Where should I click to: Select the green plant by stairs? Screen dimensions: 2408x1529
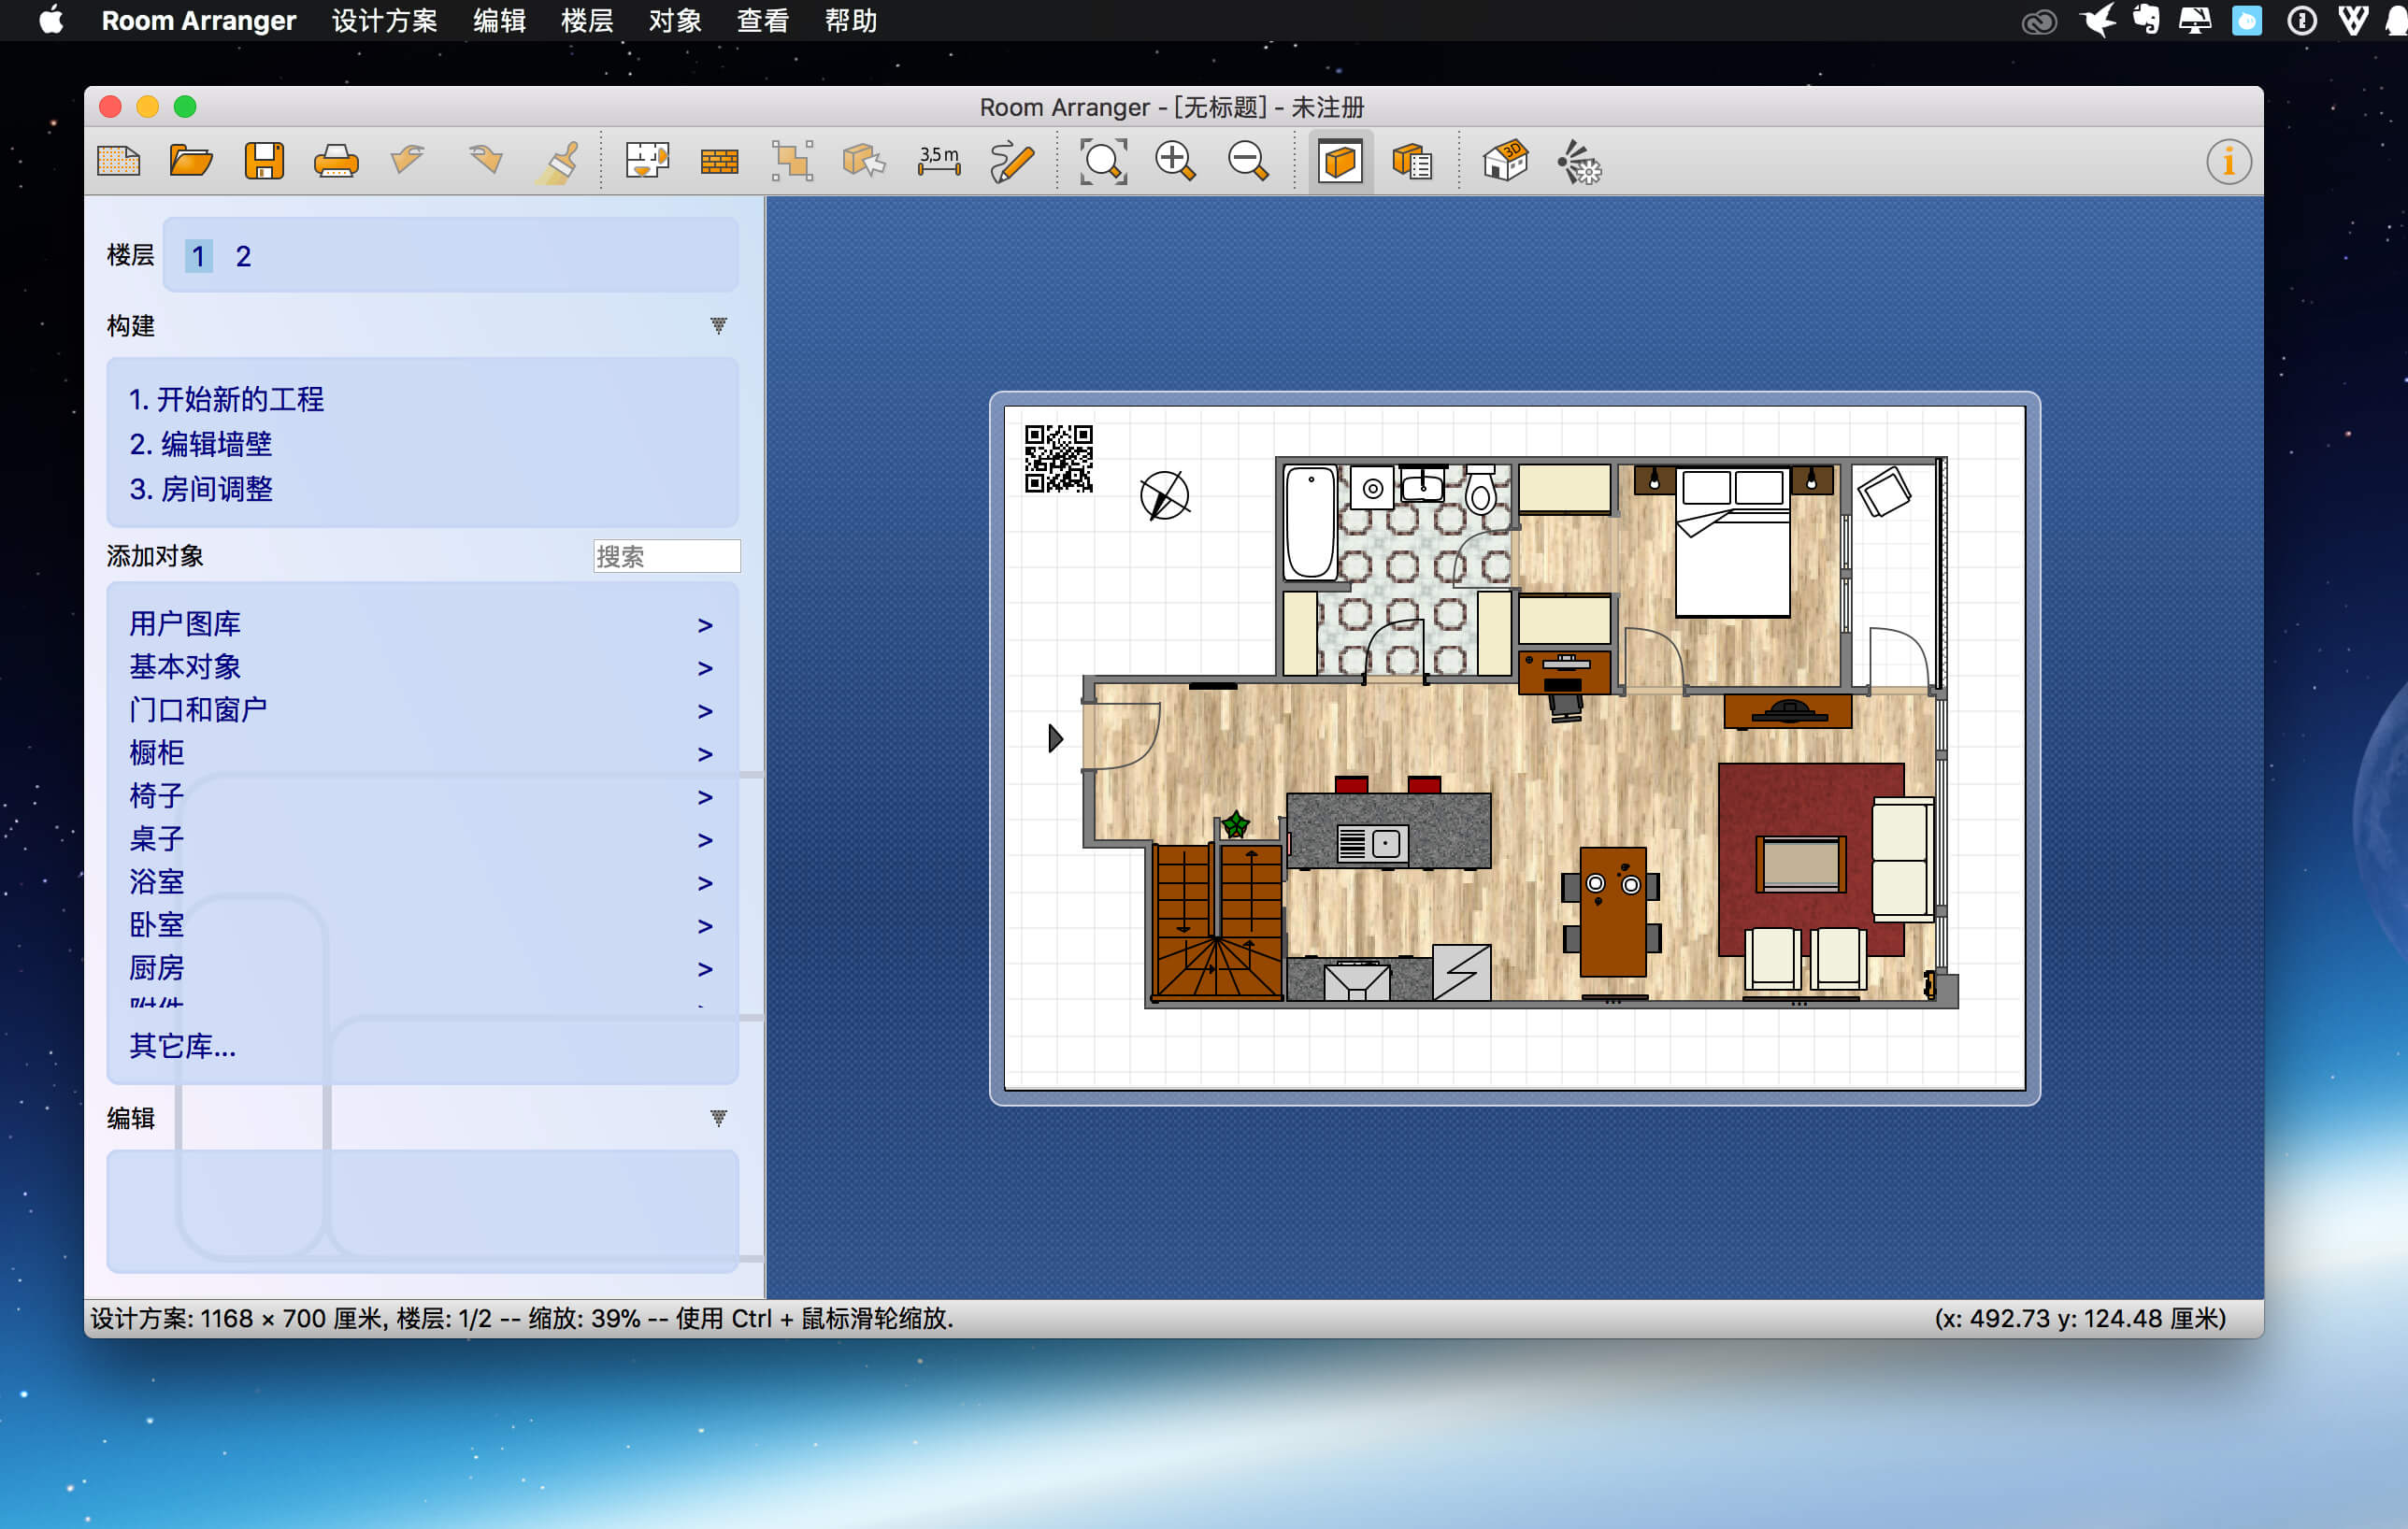click(x=1236, y=825)
